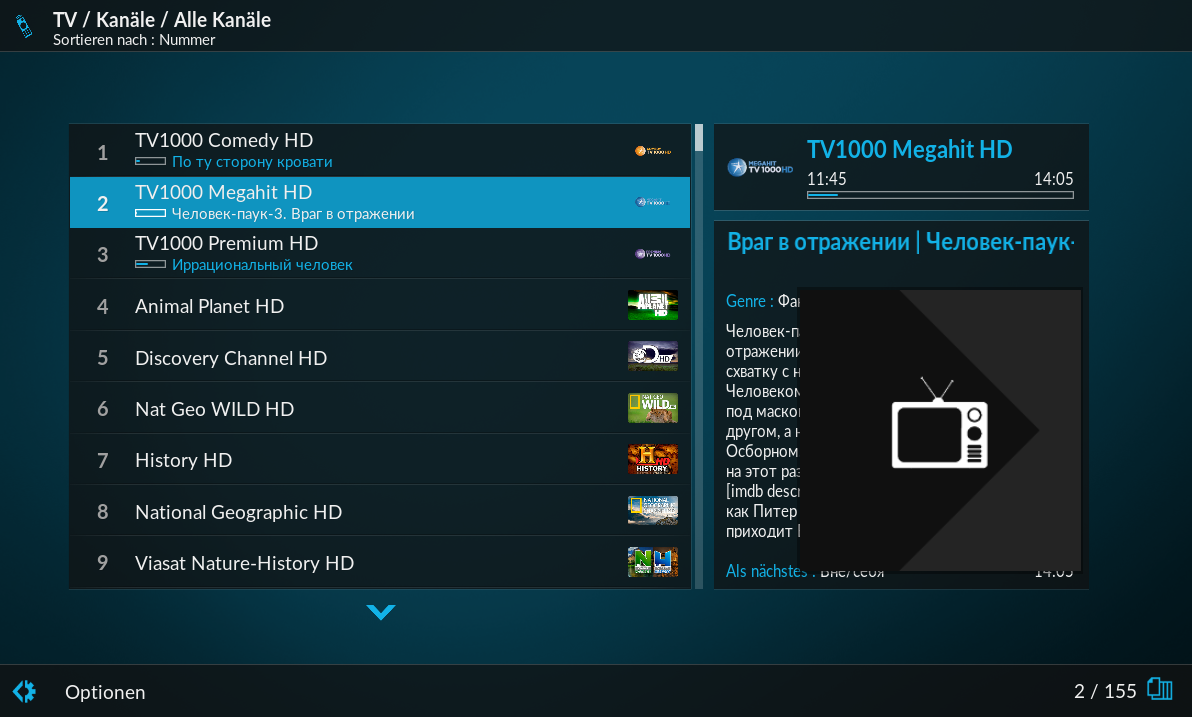
Task: Expand the list with the down chevron
Action: (x=381, y=612)
